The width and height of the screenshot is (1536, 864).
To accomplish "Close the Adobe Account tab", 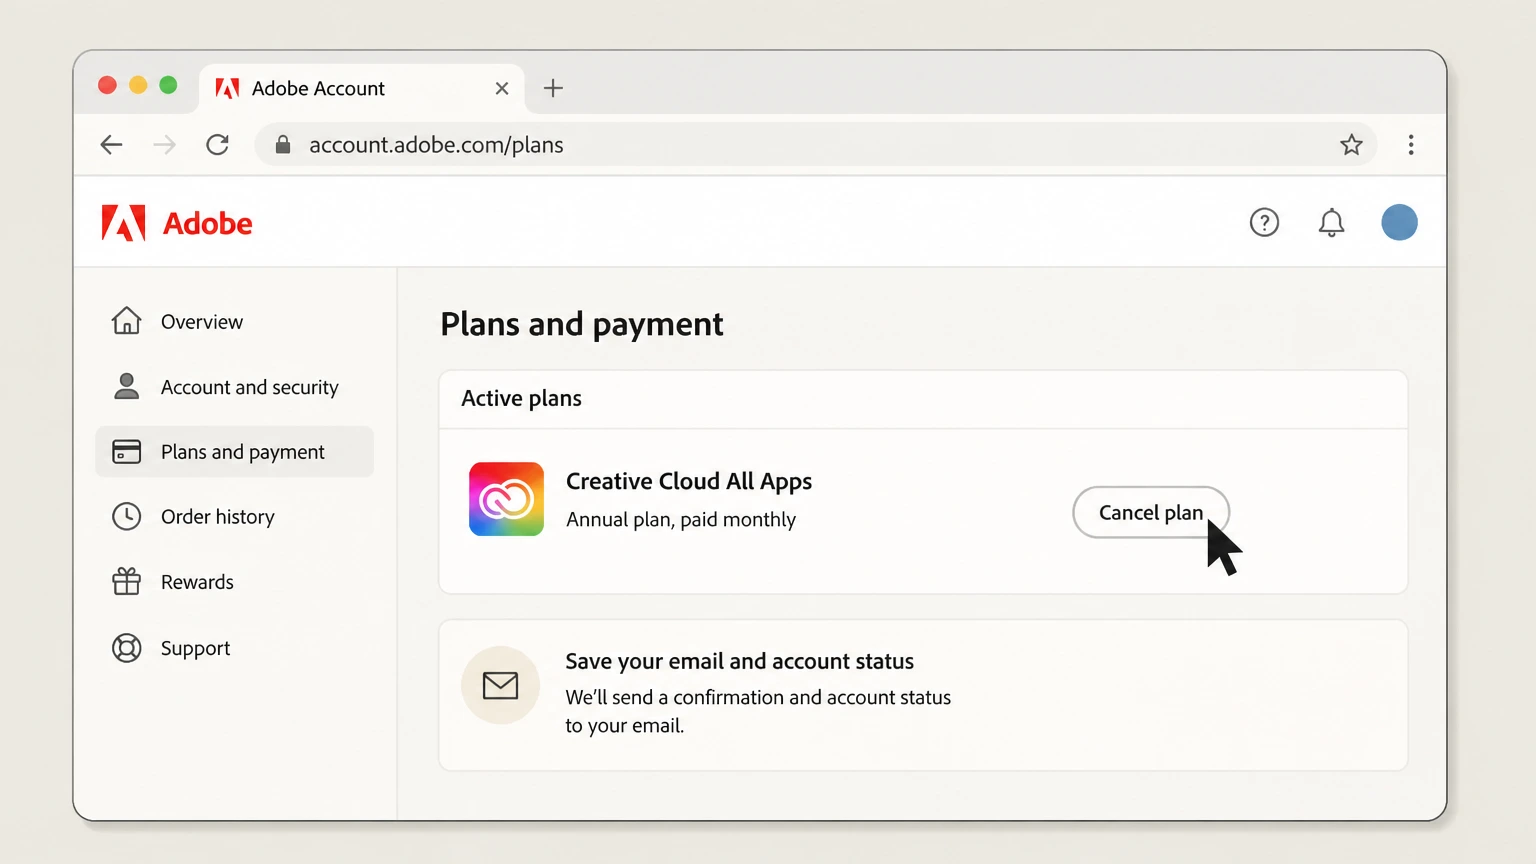I will [502, 88].
